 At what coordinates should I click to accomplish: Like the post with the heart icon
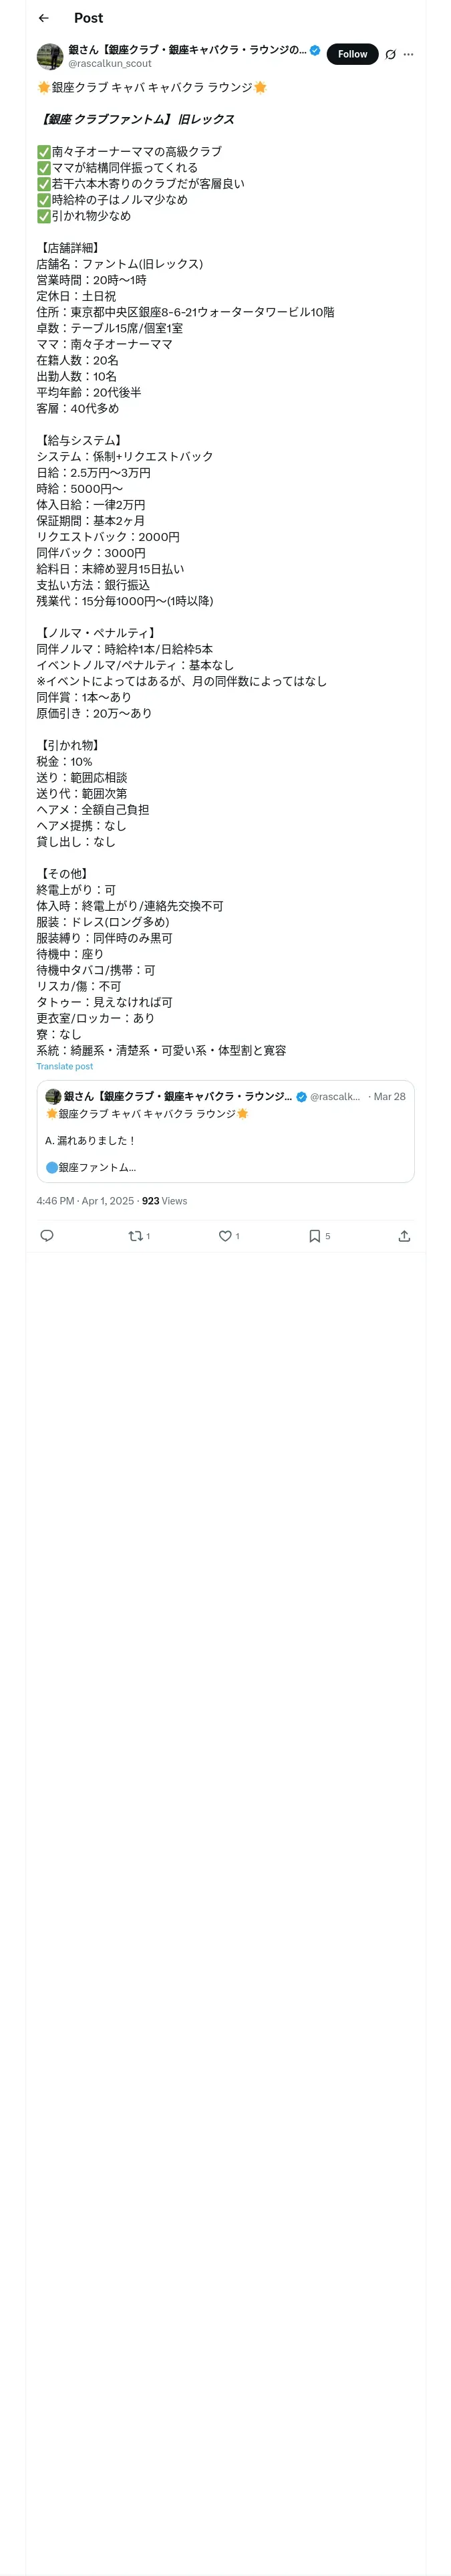click(x=225, y=1236)
